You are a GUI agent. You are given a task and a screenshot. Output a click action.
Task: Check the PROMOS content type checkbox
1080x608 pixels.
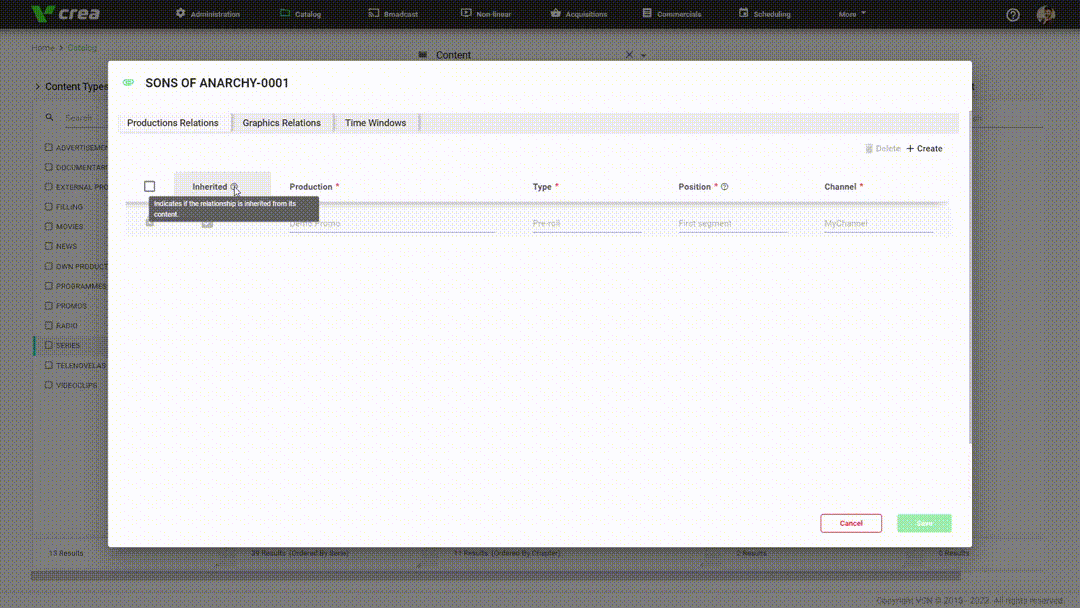49,306
